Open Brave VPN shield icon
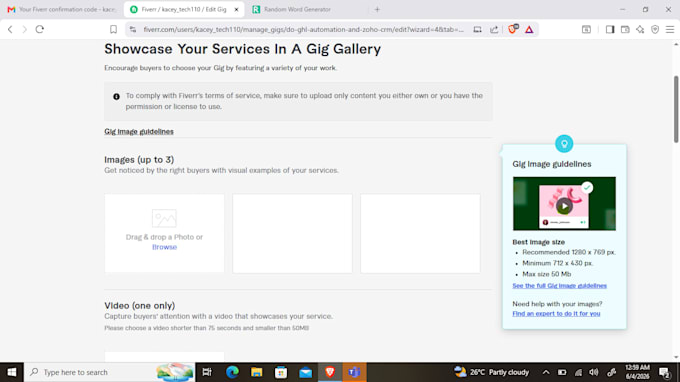Screen dimensions: 680x382 tap(655, 29)
